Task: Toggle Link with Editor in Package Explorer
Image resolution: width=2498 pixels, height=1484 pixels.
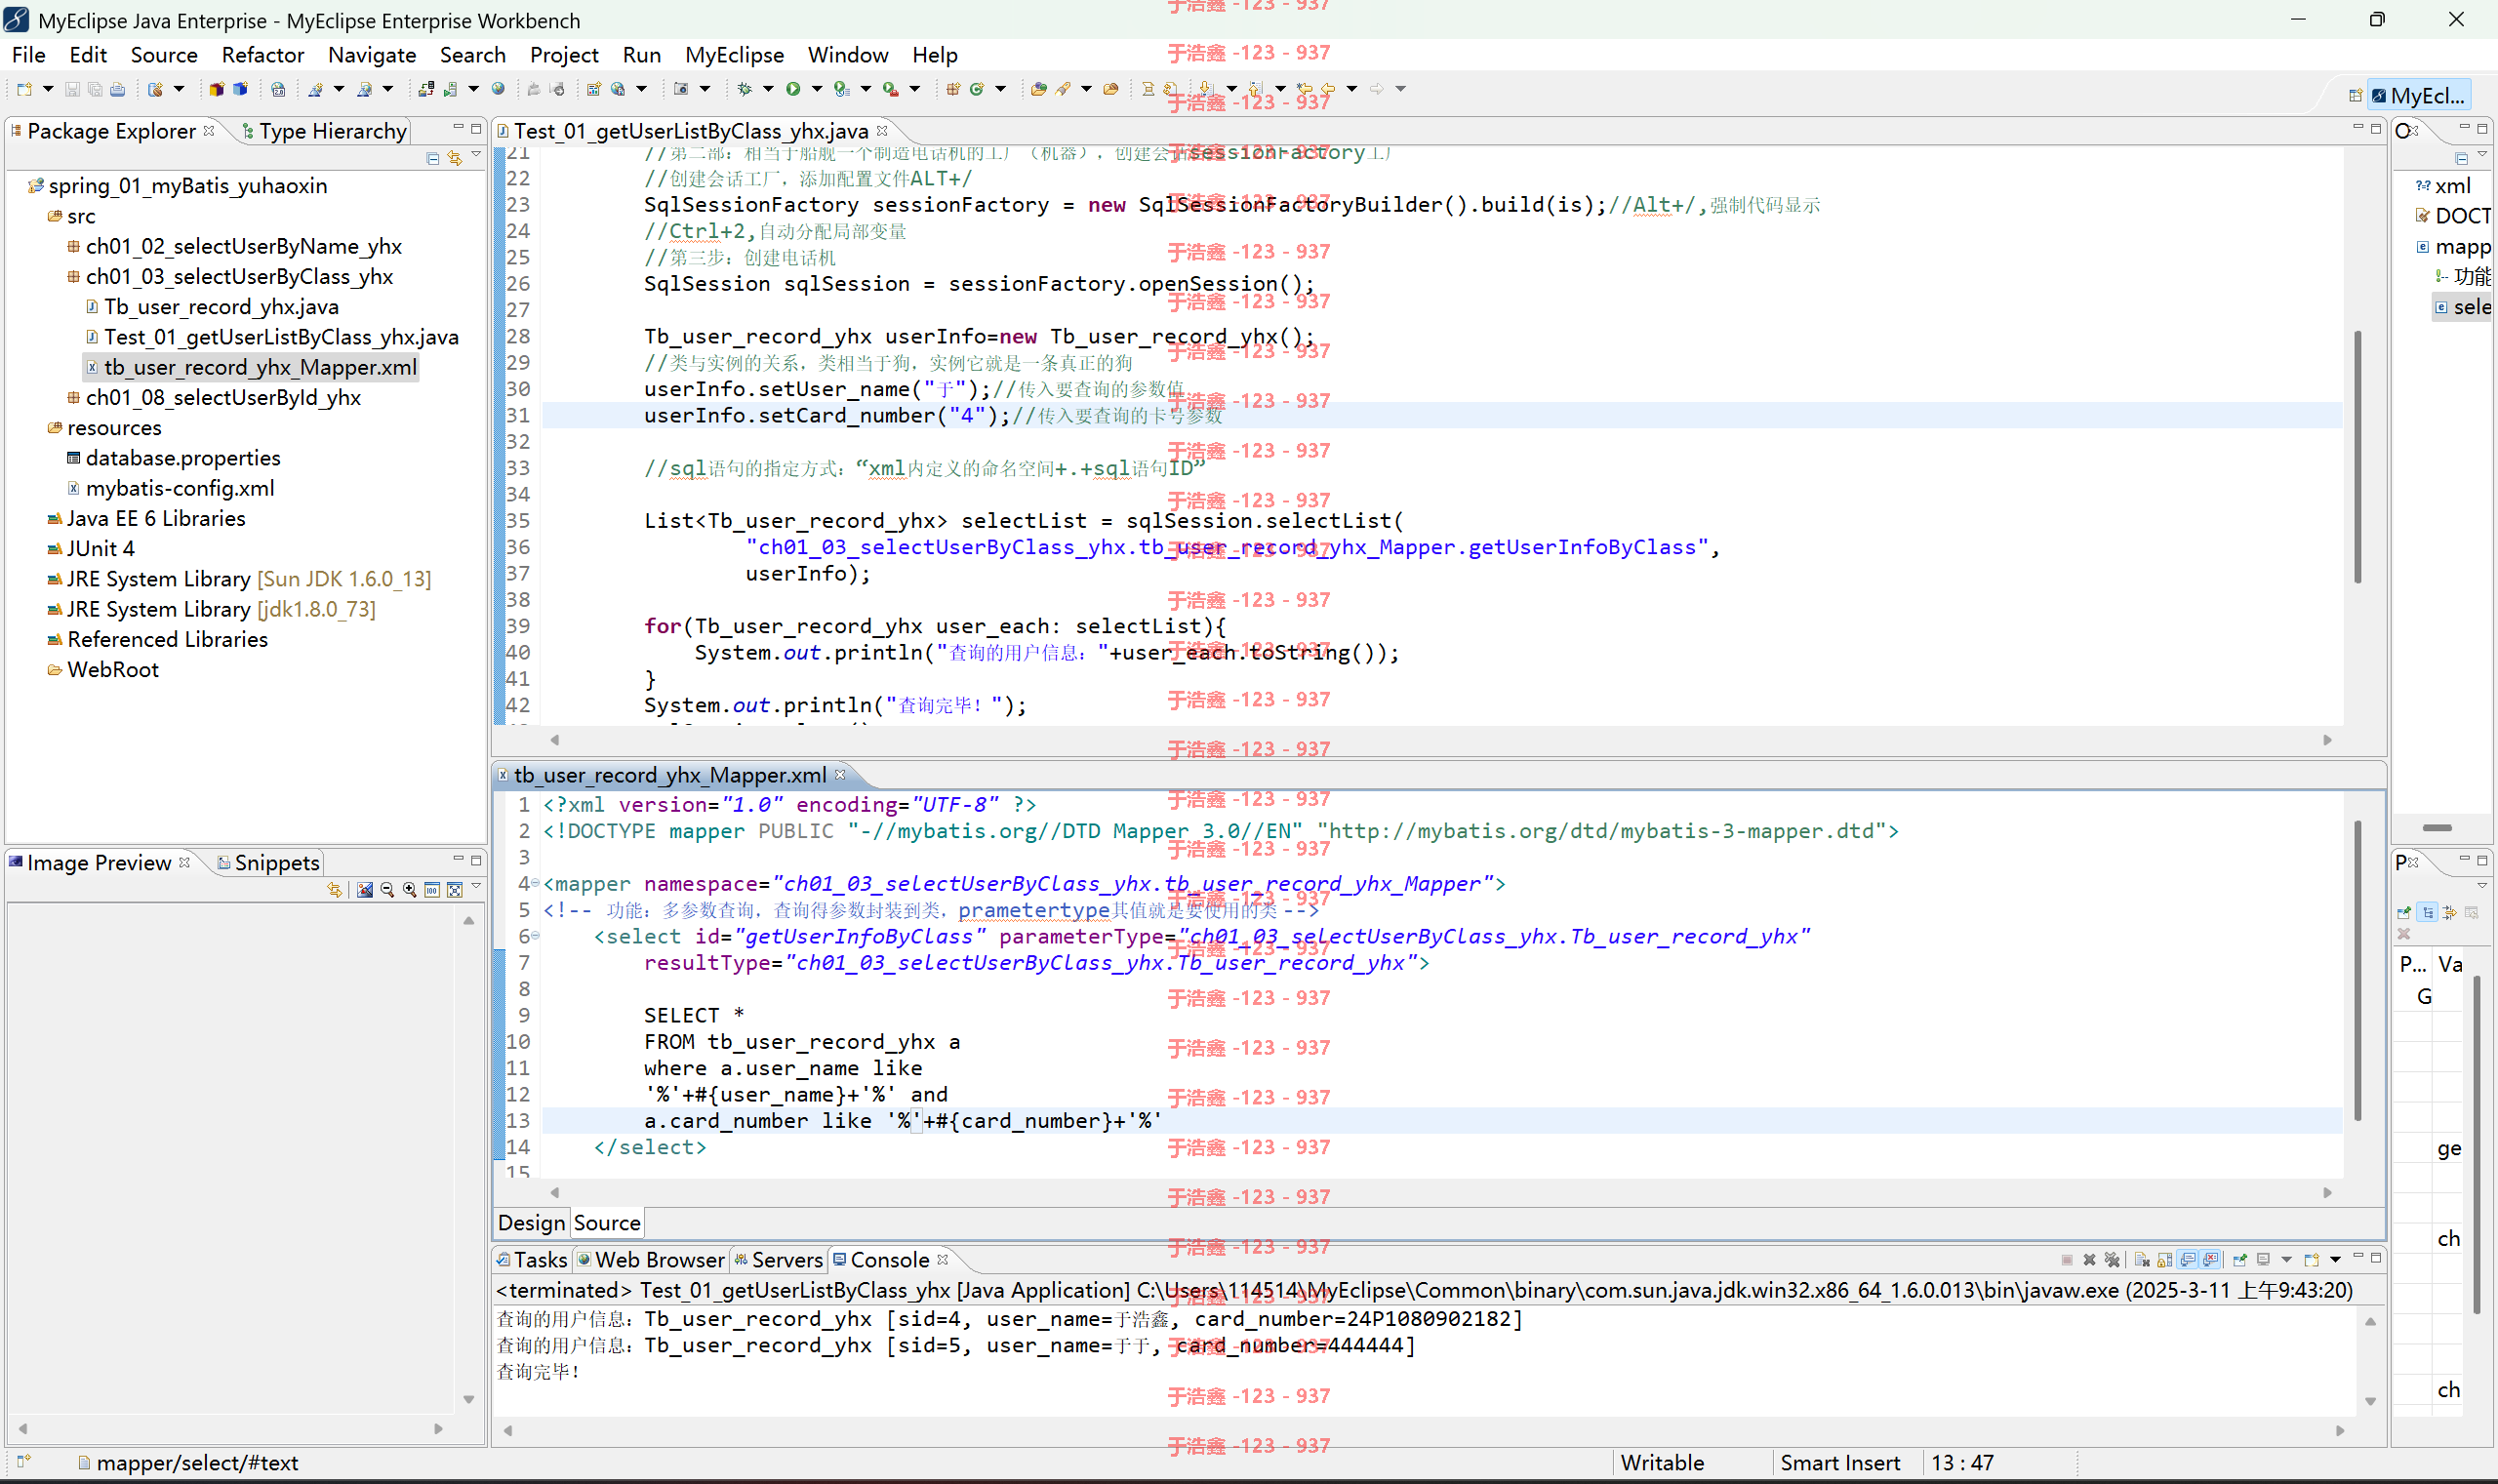Action: tap(455, 158)
